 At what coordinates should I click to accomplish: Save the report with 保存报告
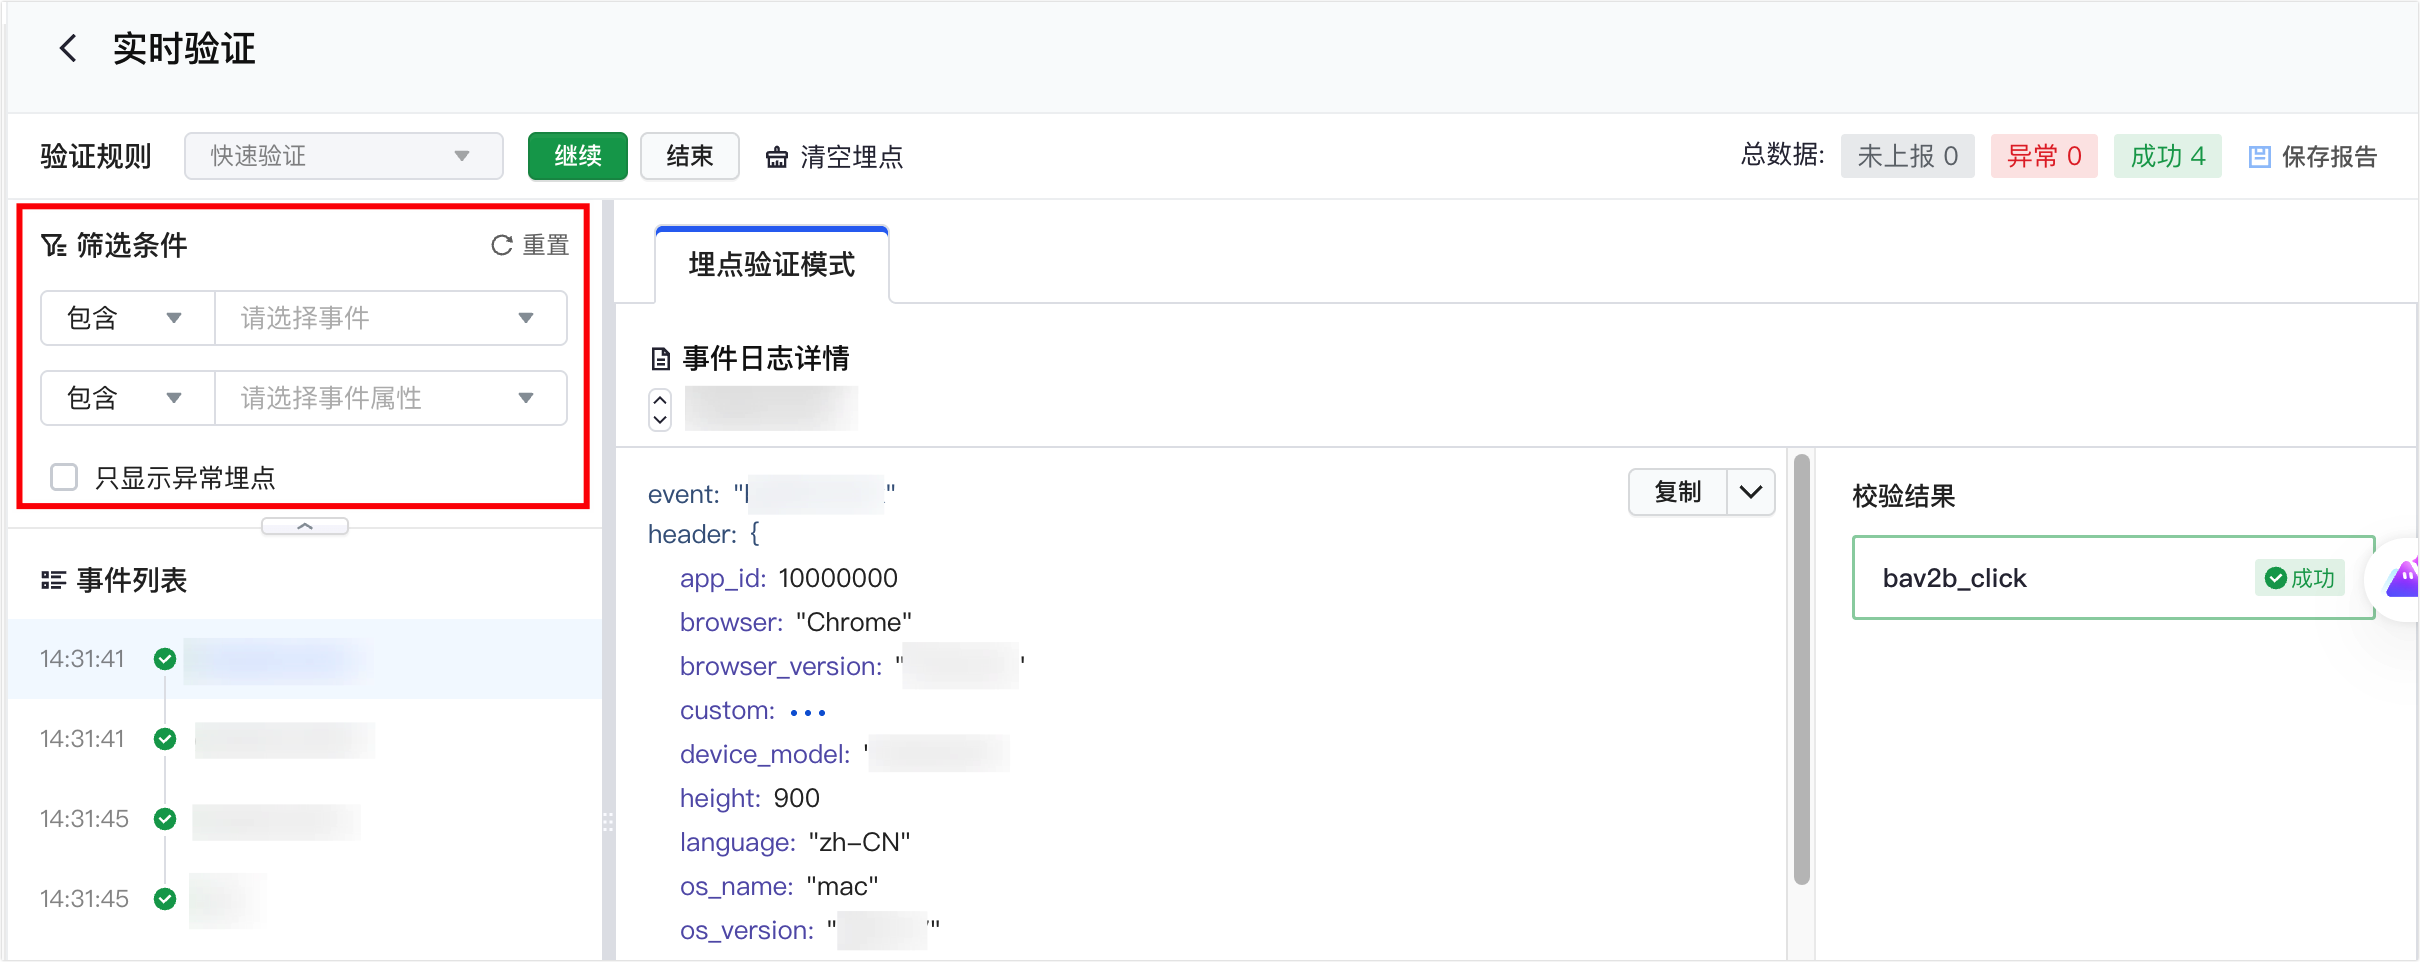(2312, 157)
